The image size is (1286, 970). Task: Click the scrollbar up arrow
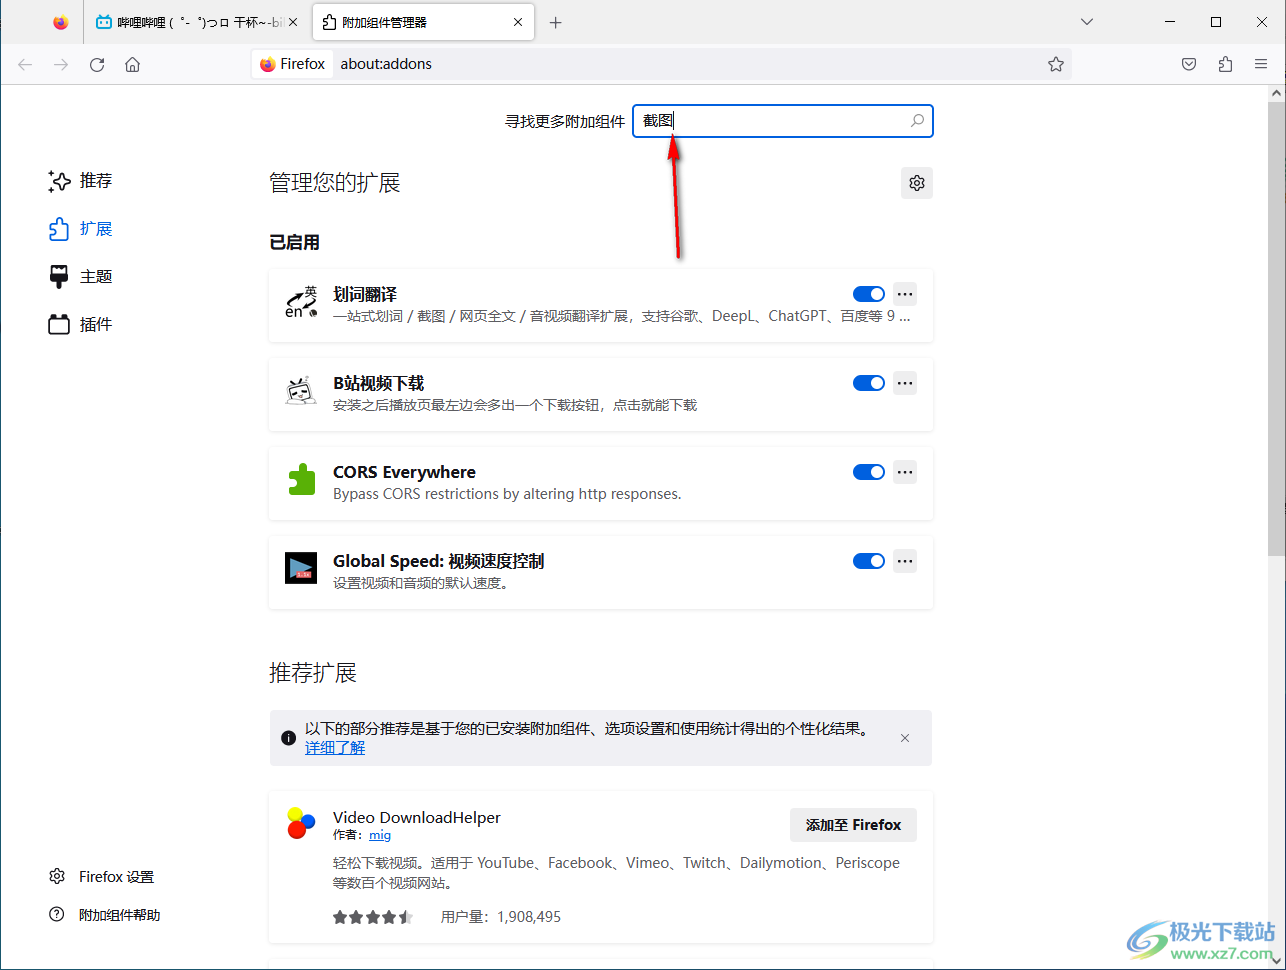tap(1276, 93)
